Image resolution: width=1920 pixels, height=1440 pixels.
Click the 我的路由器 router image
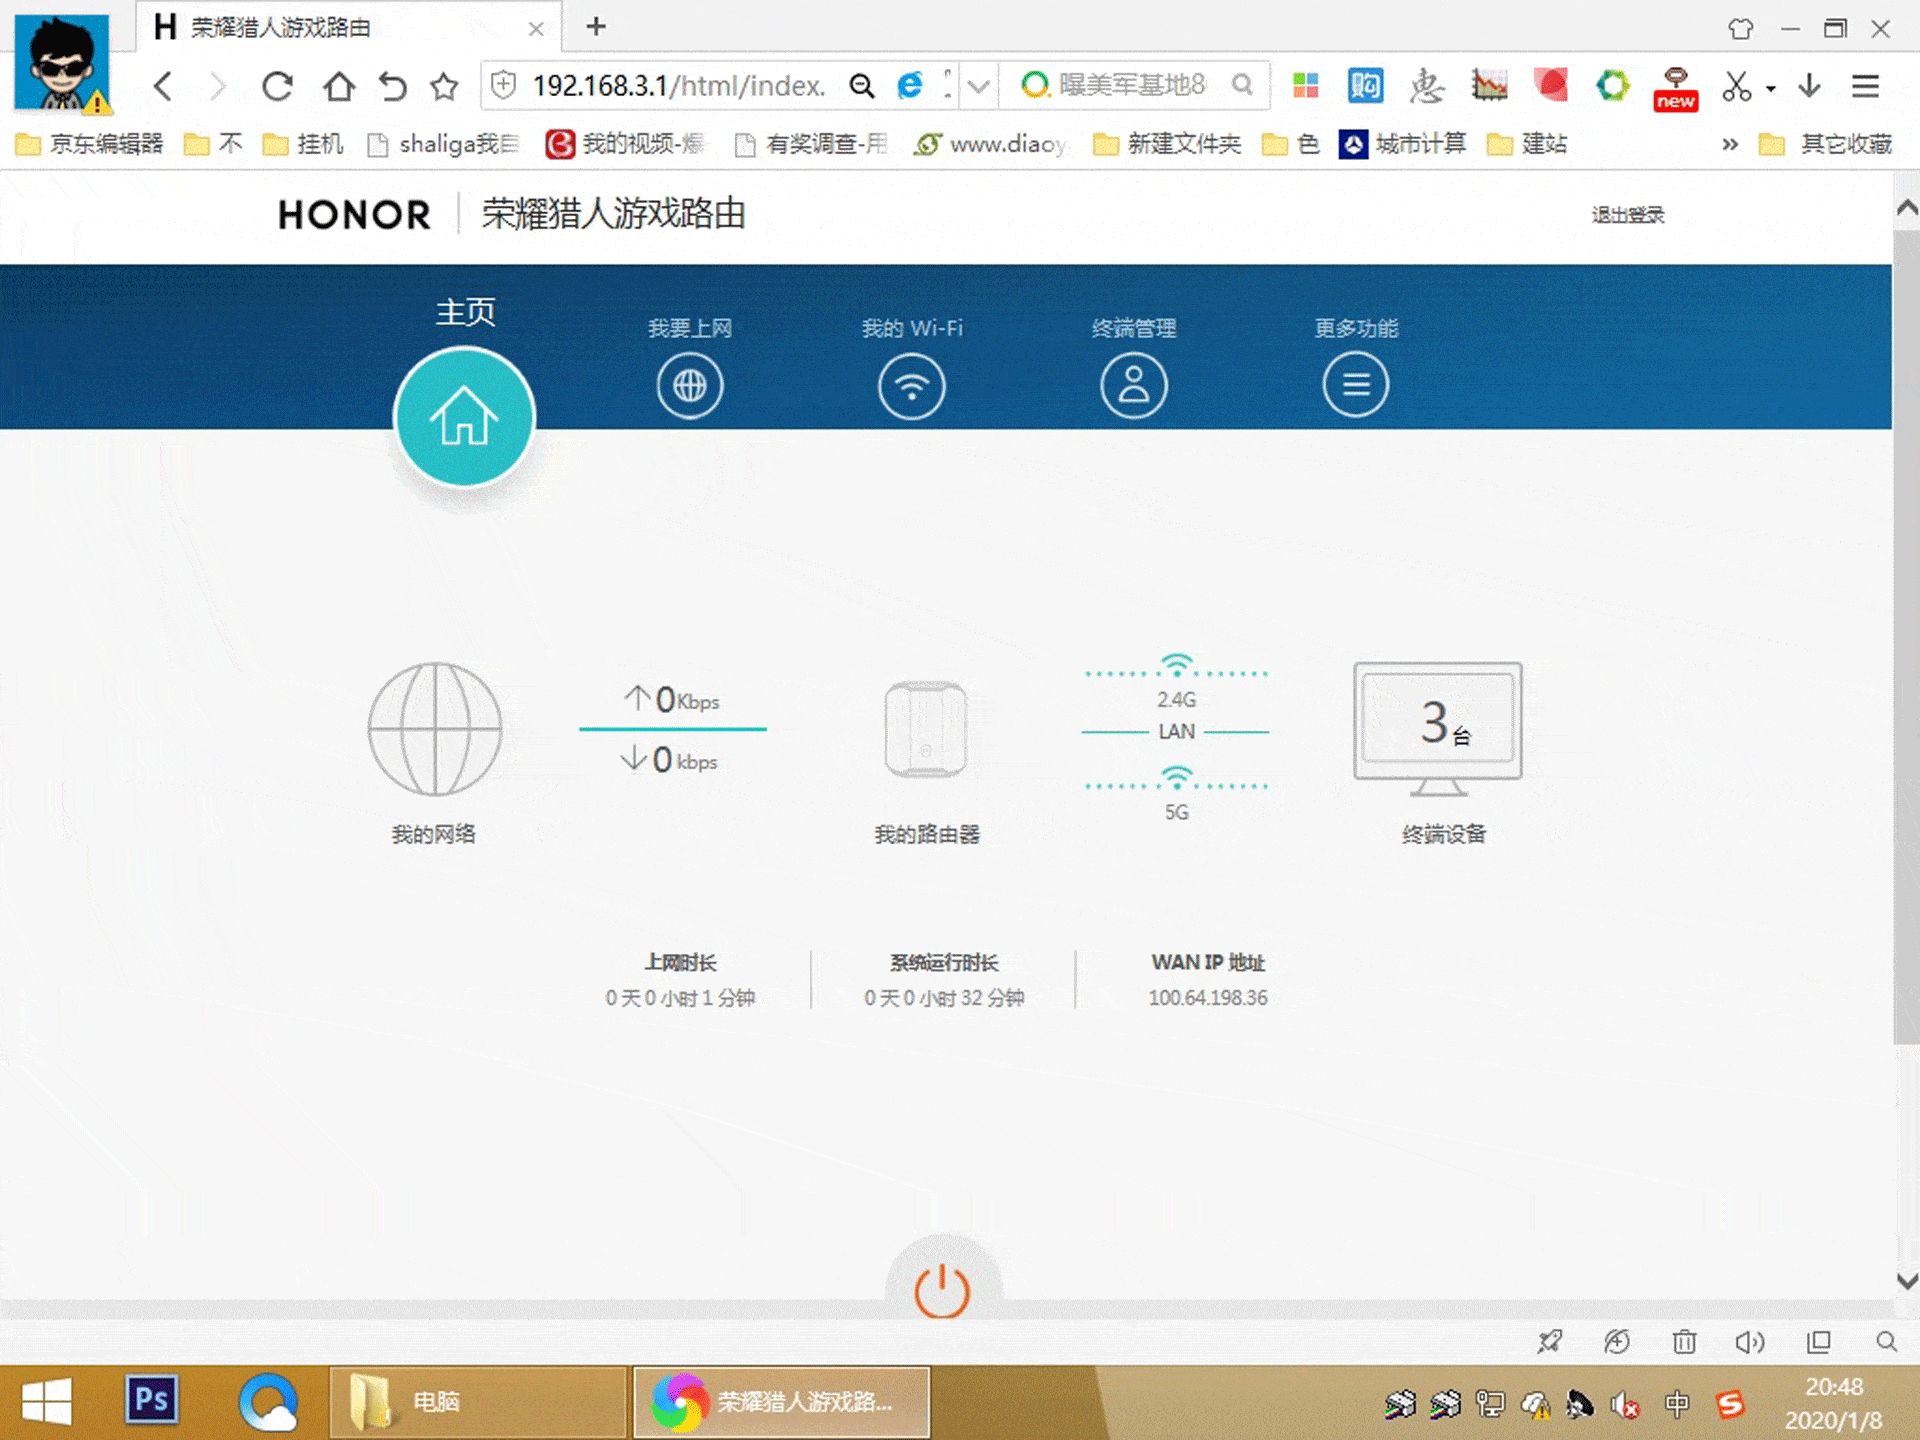(x=926, y=730)
